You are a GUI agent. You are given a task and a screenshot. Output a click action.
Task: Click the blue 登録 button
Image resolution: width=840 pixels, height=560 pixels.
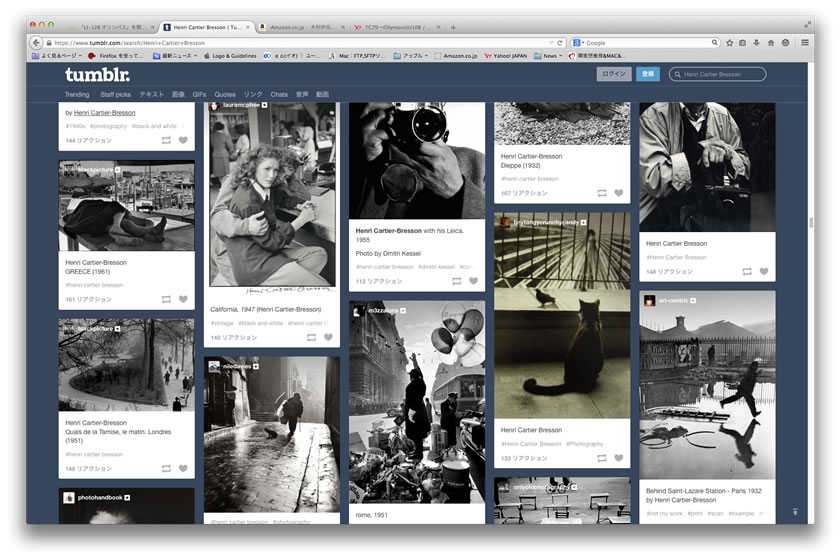tap(648, 74)
